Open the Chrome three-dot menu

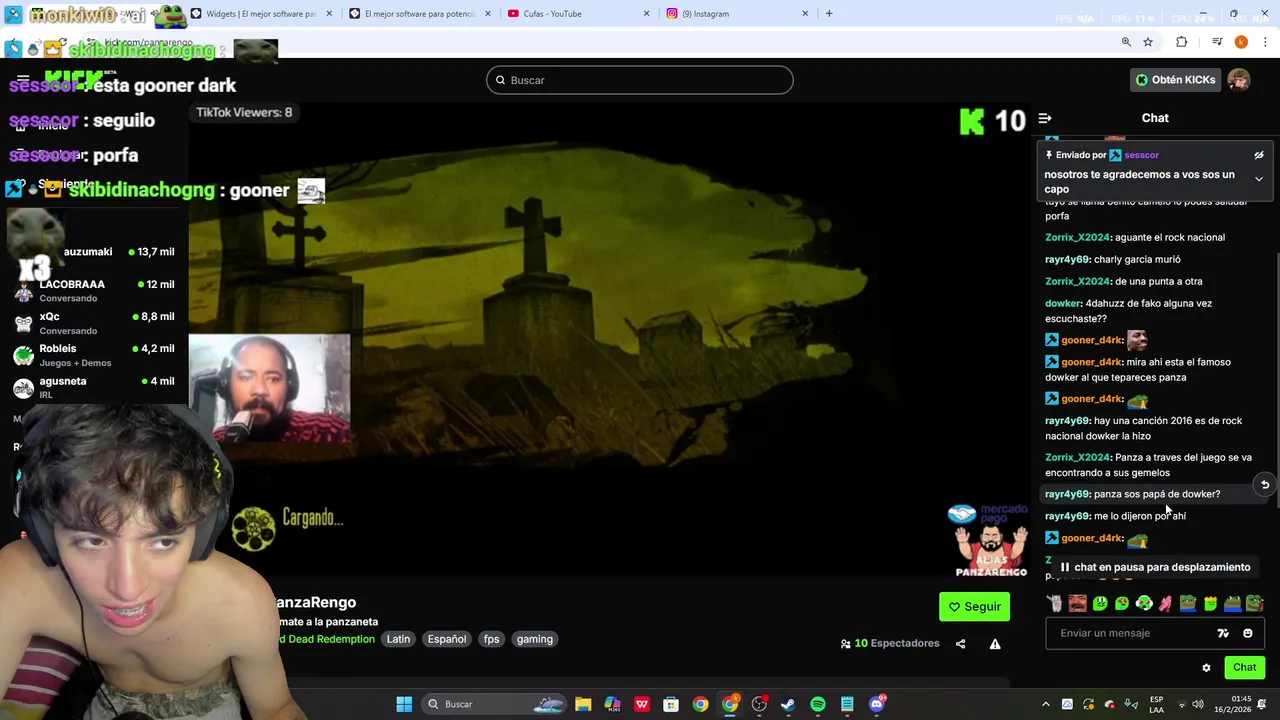[1265, 42]
